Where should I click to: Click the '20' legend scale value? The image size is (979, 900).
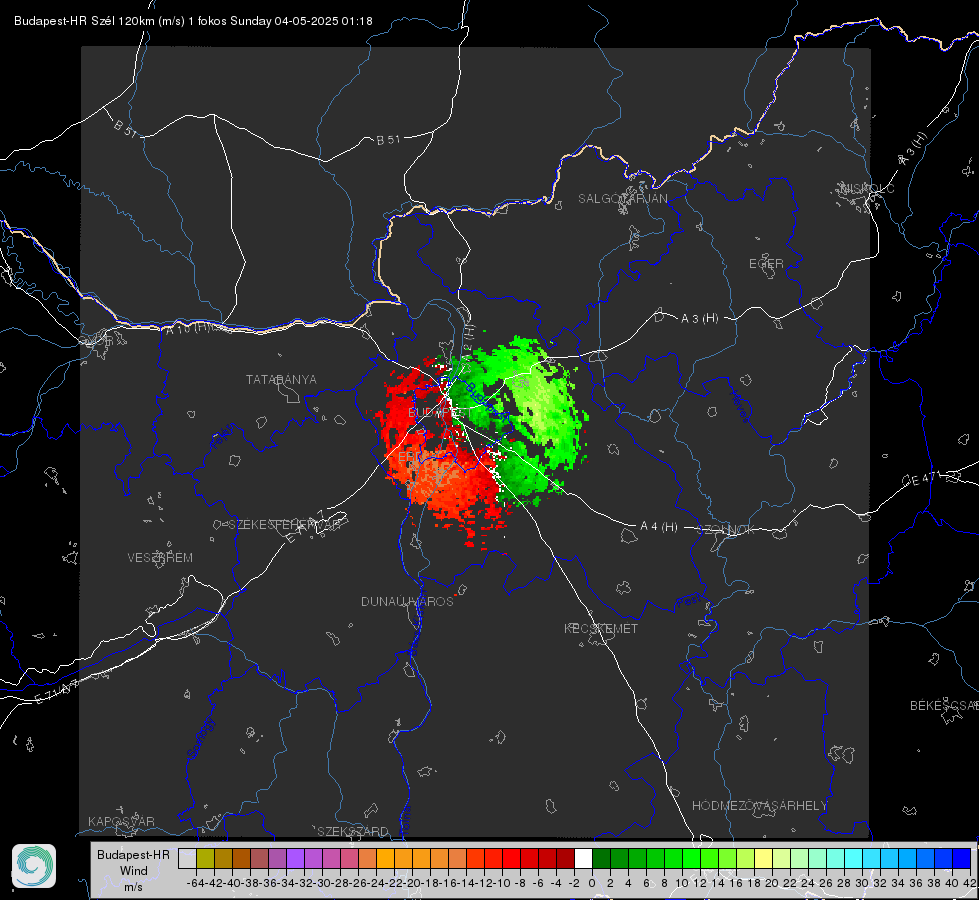point(772,883)
